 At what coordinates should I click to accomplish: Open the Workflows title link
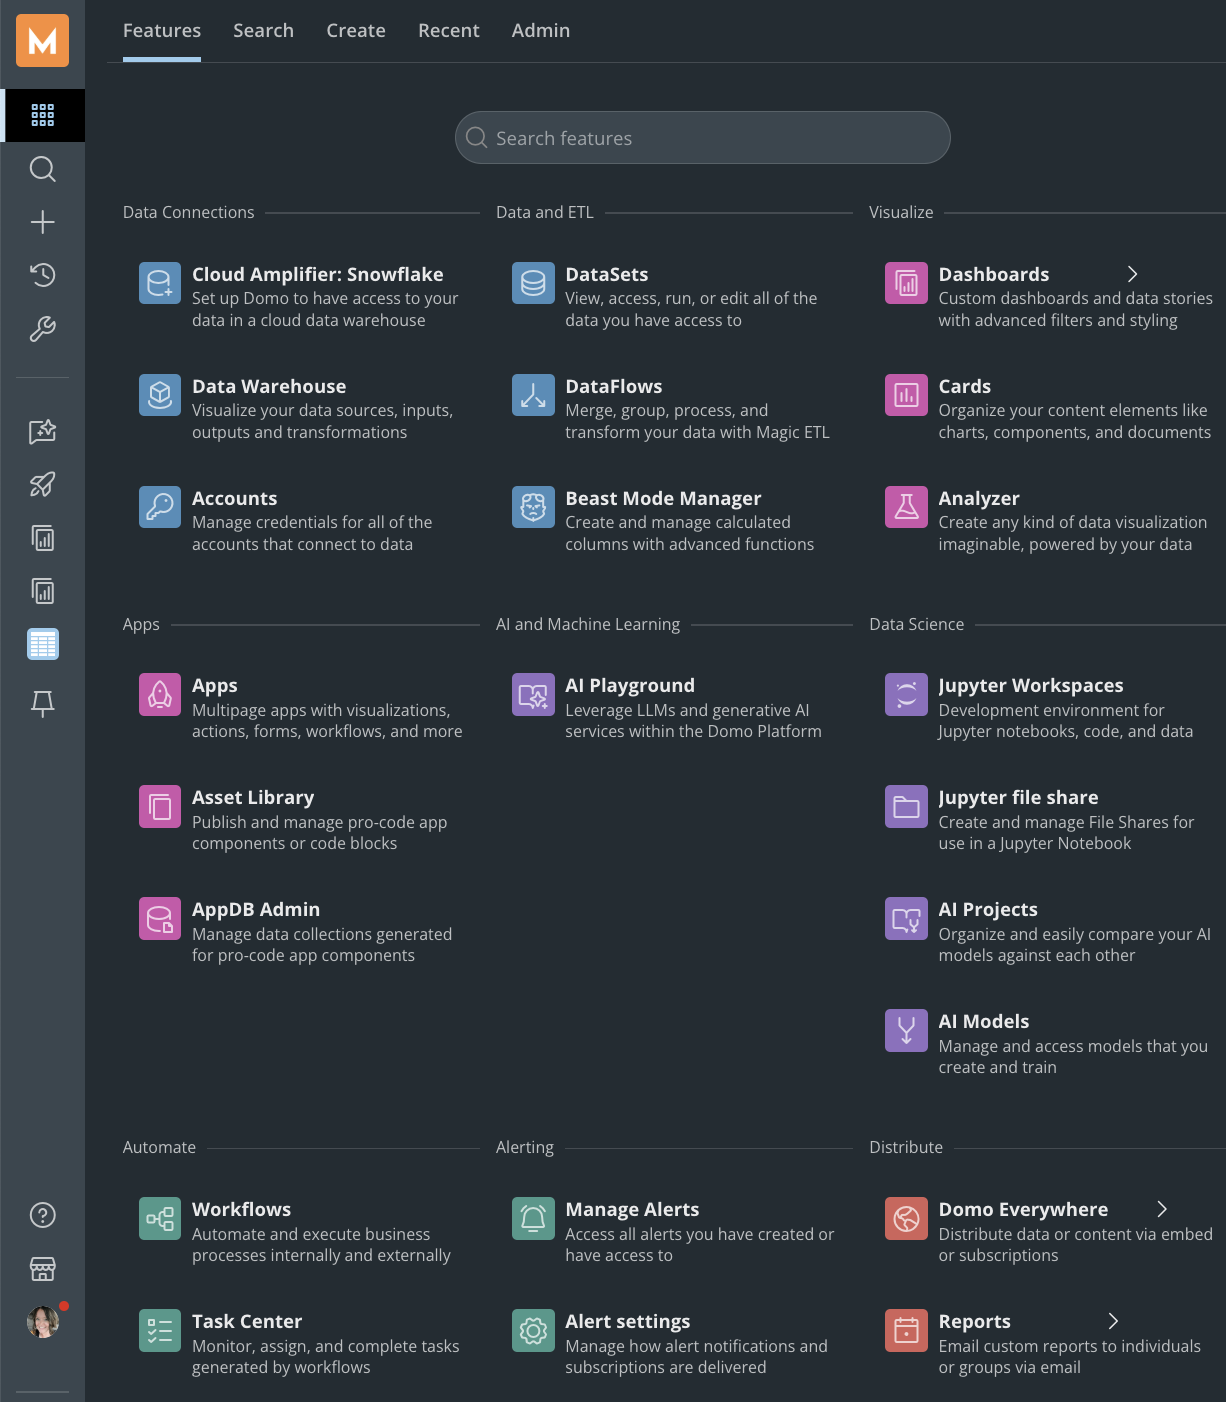point(242,1209)
